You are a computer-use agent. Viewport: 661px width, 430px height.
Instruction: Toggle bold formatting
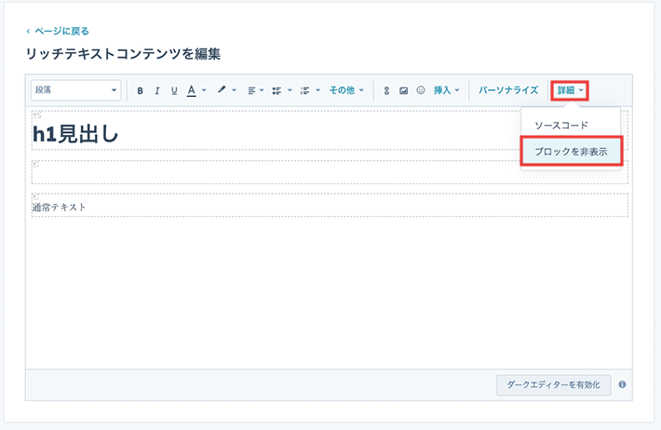click(140, 91)
